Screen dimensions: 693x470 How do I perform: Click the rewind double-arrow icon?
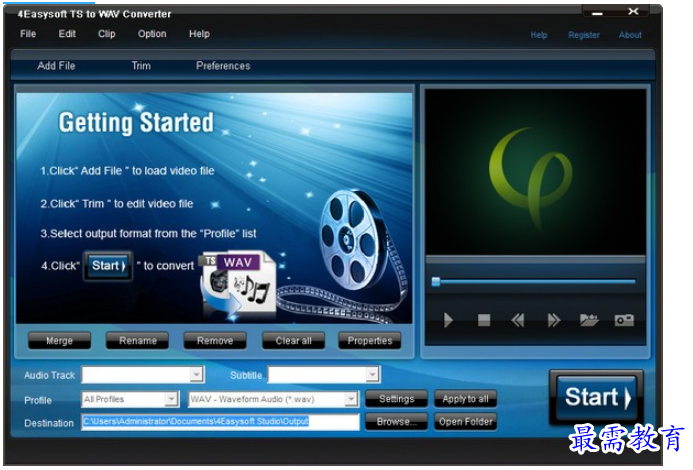point(518,320)
